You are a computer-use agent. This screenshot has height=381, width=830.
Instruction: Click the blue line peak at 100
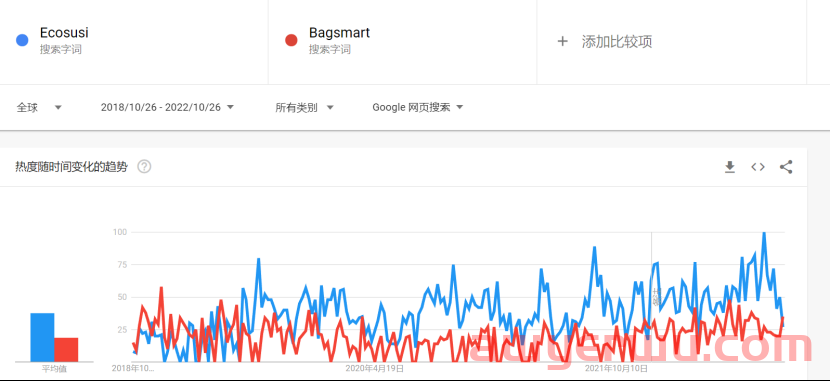click(x=764, y=233)
